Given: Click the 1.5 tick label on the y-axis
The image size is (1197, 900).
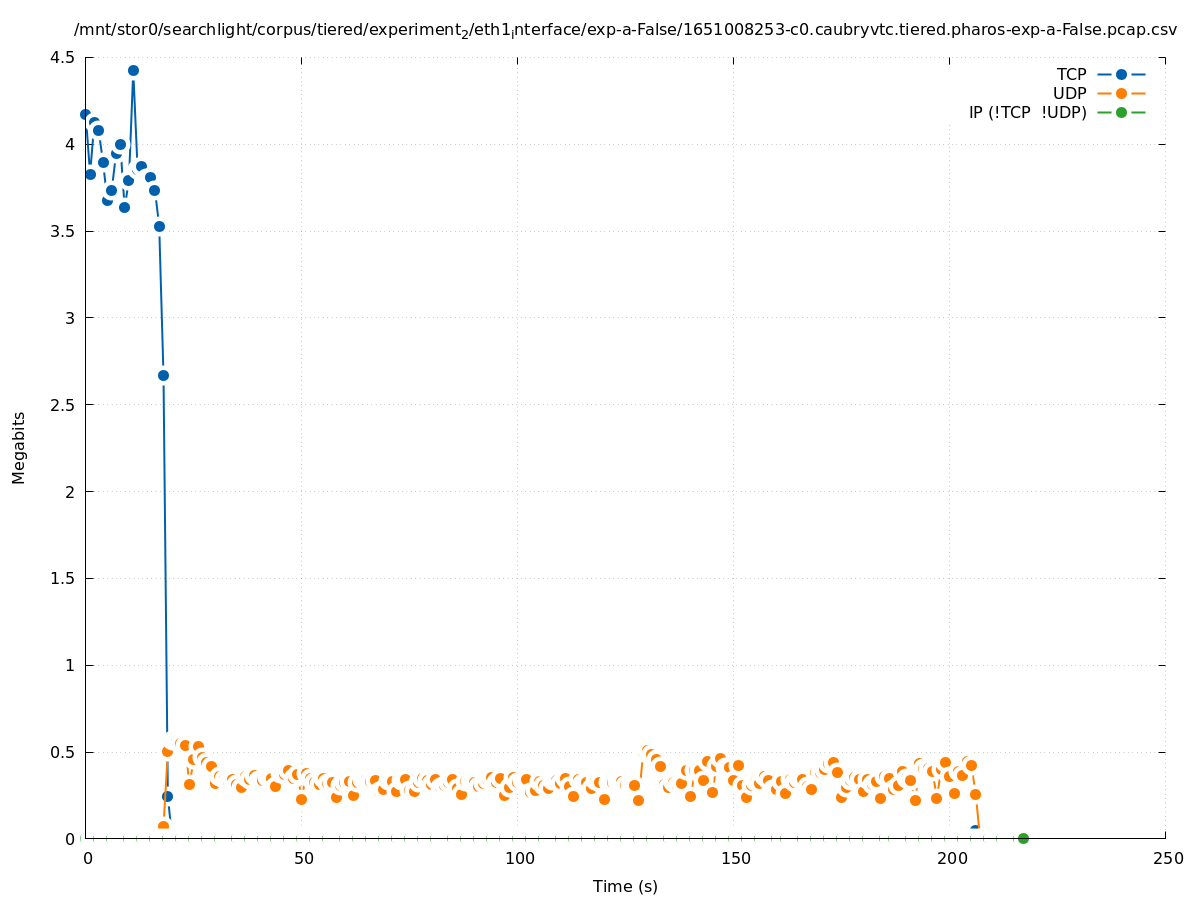Looking at the screenshot, I should point(62,578).
